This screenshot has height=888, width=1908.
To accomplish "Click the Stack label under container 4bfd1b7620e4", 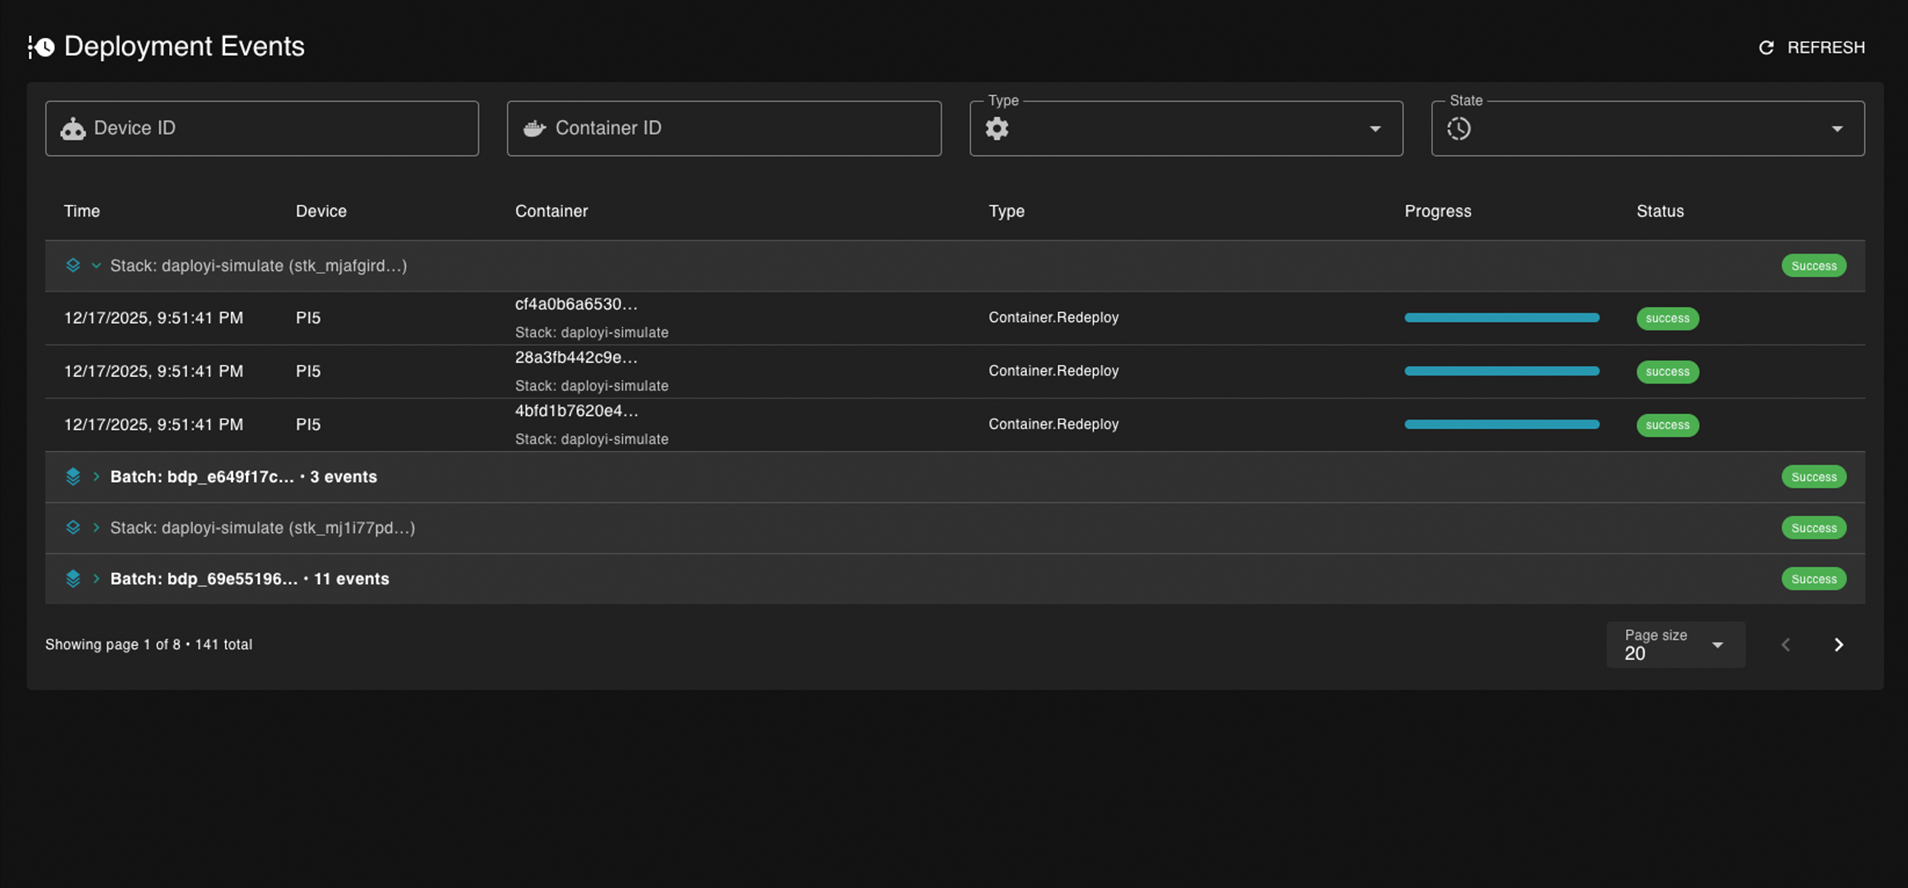I will tap(592, 439).
